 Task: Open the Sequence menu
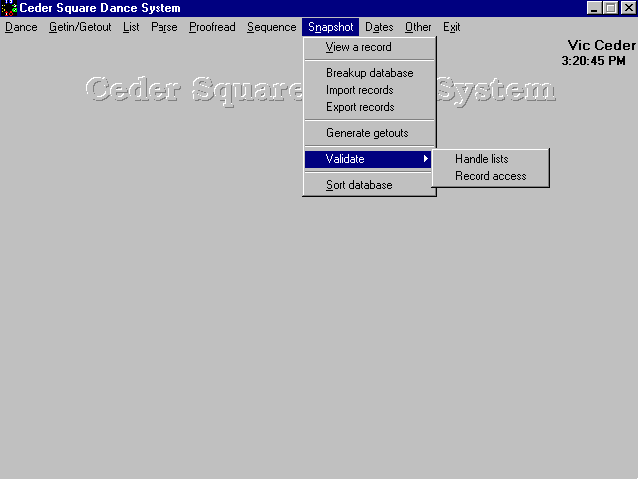click(x=271, y=27)
